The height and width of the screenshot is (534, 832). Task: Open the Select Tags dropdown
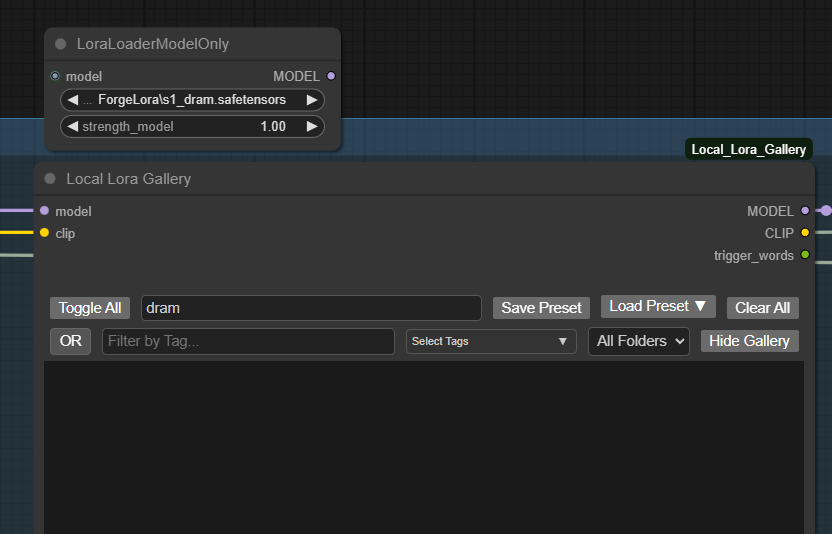(x=491, y=341)
